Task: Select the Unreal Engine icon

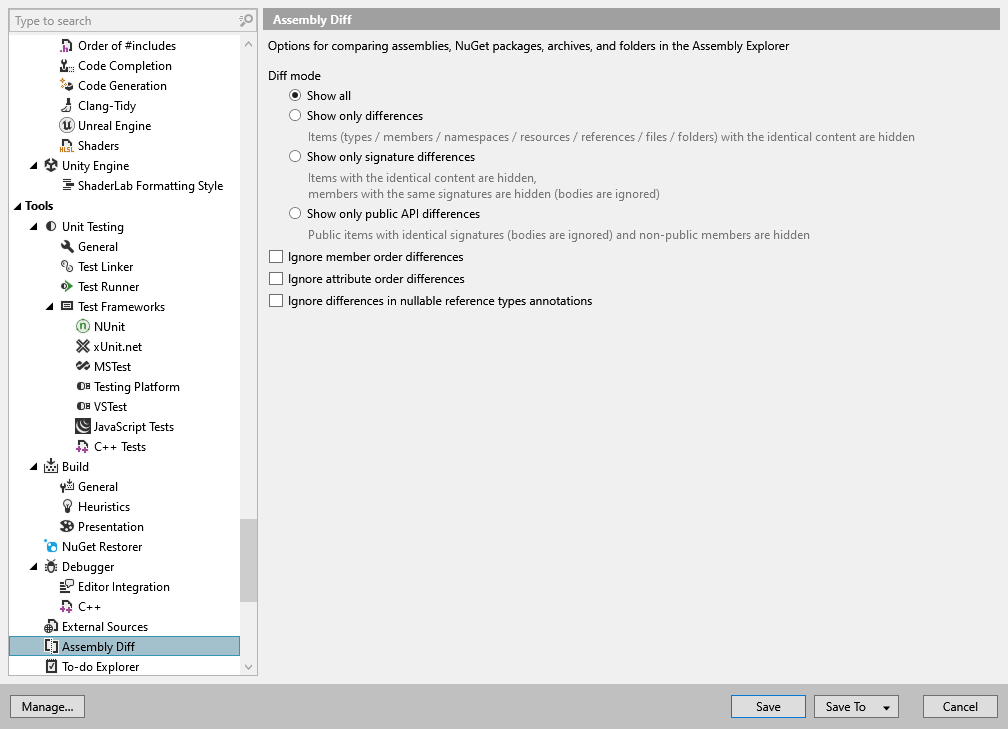Action: click(x=66, y=125)
